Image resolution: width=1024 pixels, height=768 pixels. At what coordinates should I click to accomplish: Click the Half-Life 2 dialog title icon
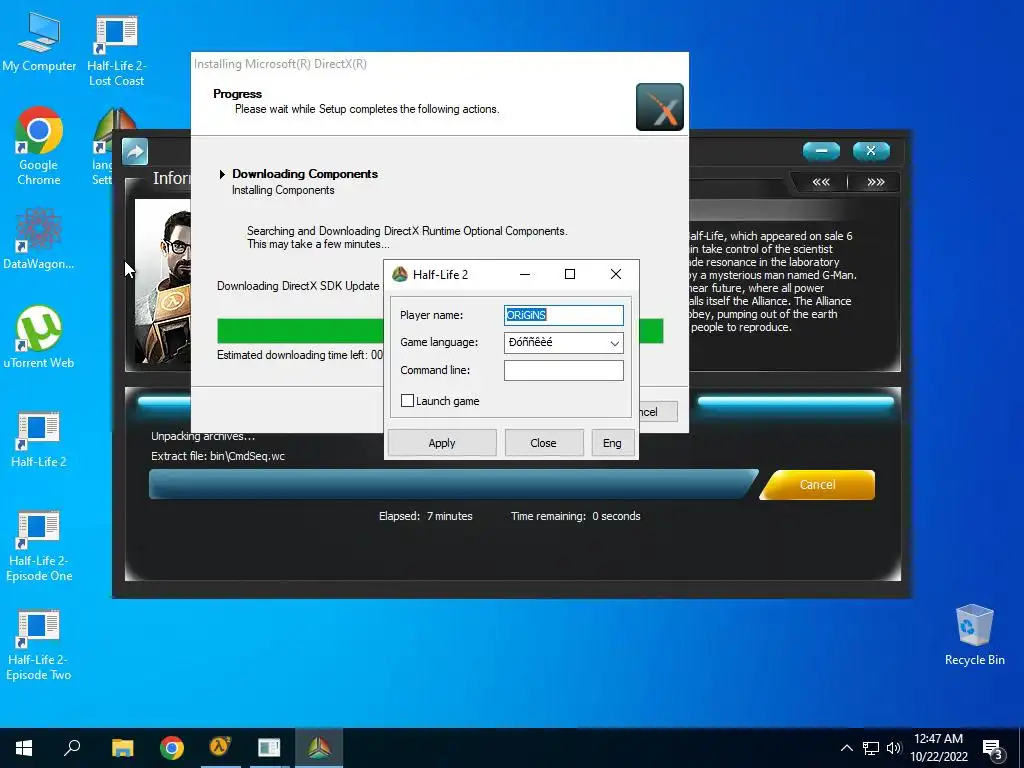point(400,274)
